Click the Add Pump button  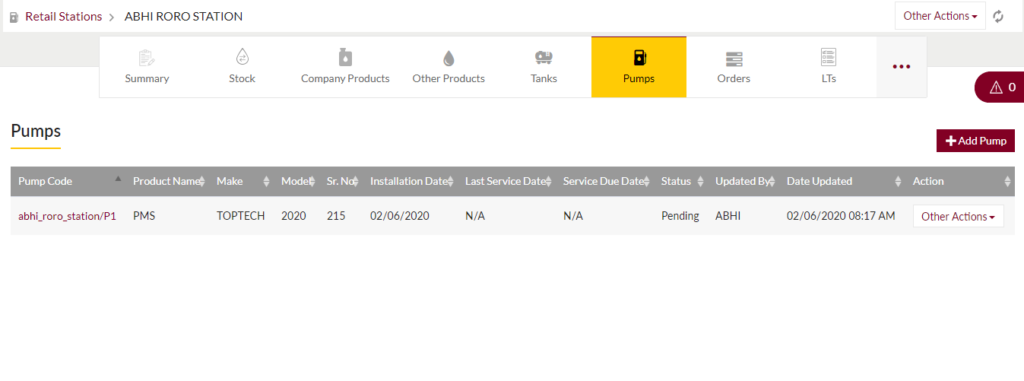point(976,141)
